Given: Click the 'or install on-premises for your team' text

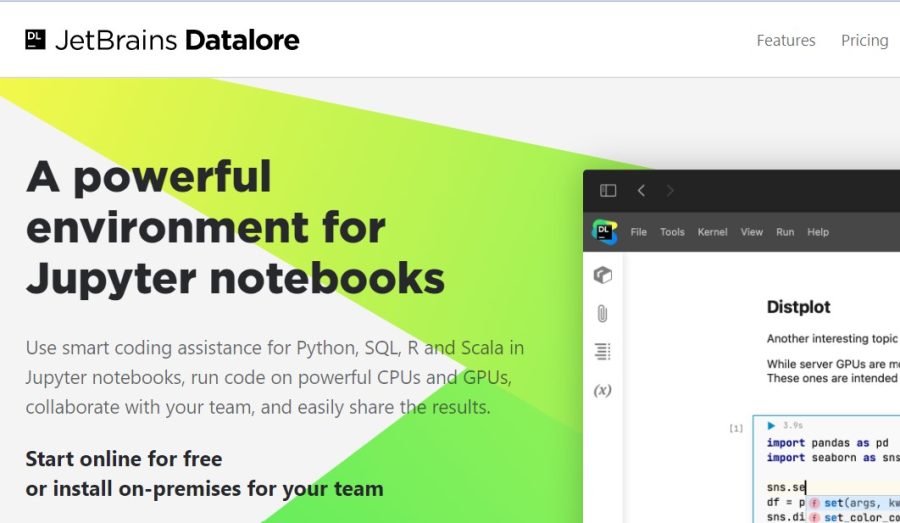Looking at the screenshot, I should (x=204, y=489).
